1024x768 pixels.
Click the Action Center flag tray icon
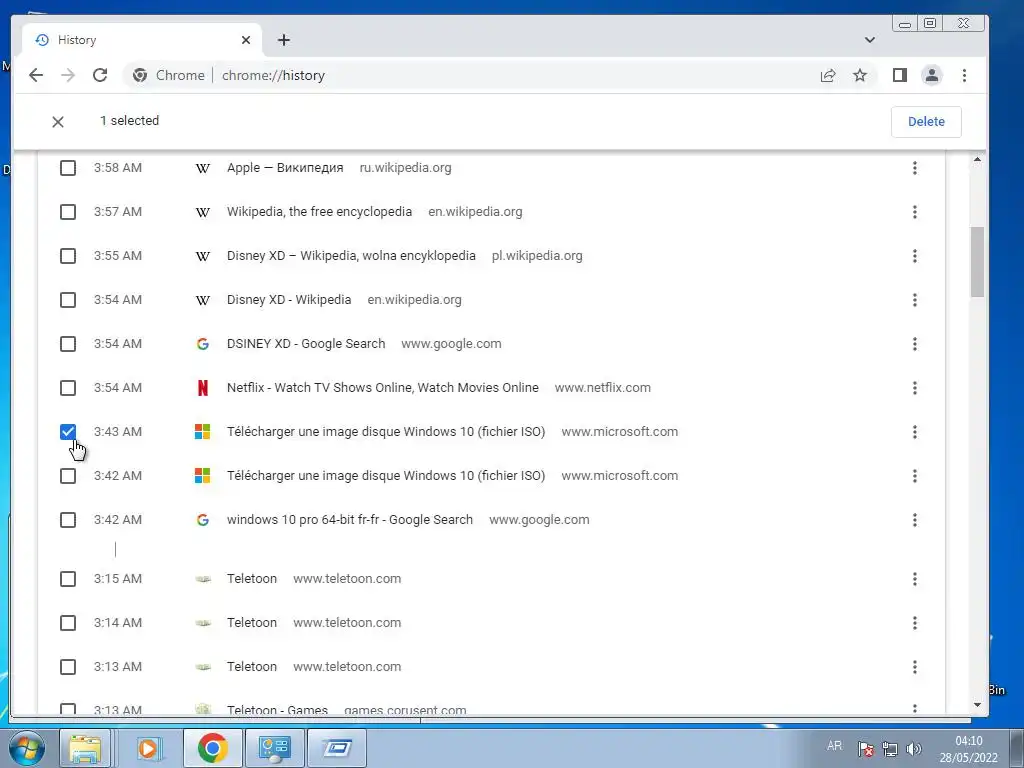[x=865, y=748]
